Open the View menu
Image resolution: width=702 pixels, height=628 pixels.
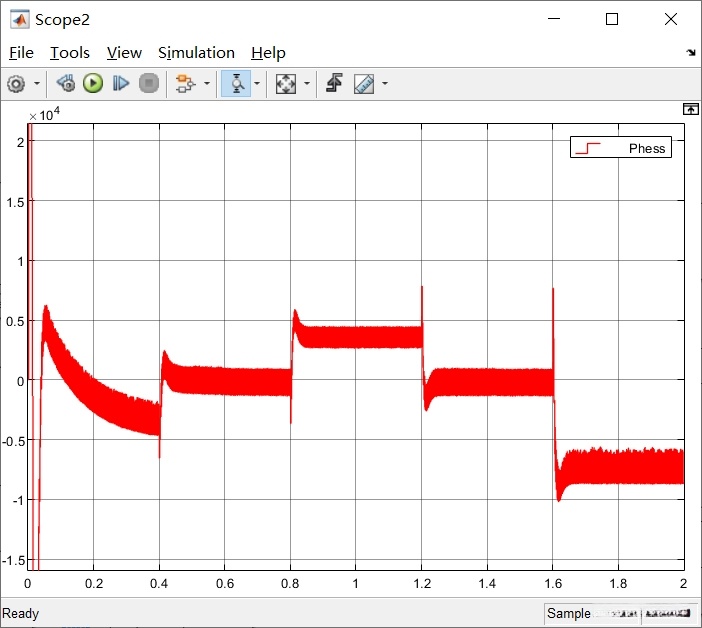tap(124, 53)
